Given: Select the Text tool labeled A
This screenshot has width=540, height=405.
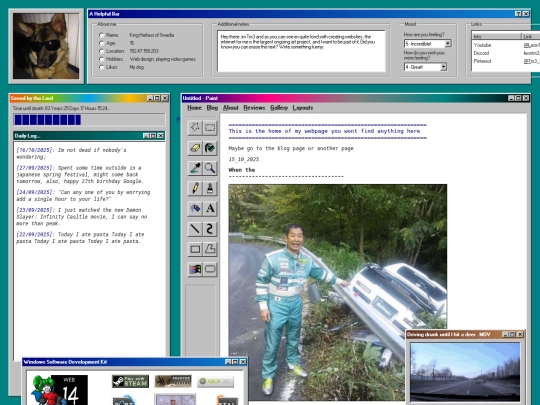Looking at the screenshot, I should point(210,208).
